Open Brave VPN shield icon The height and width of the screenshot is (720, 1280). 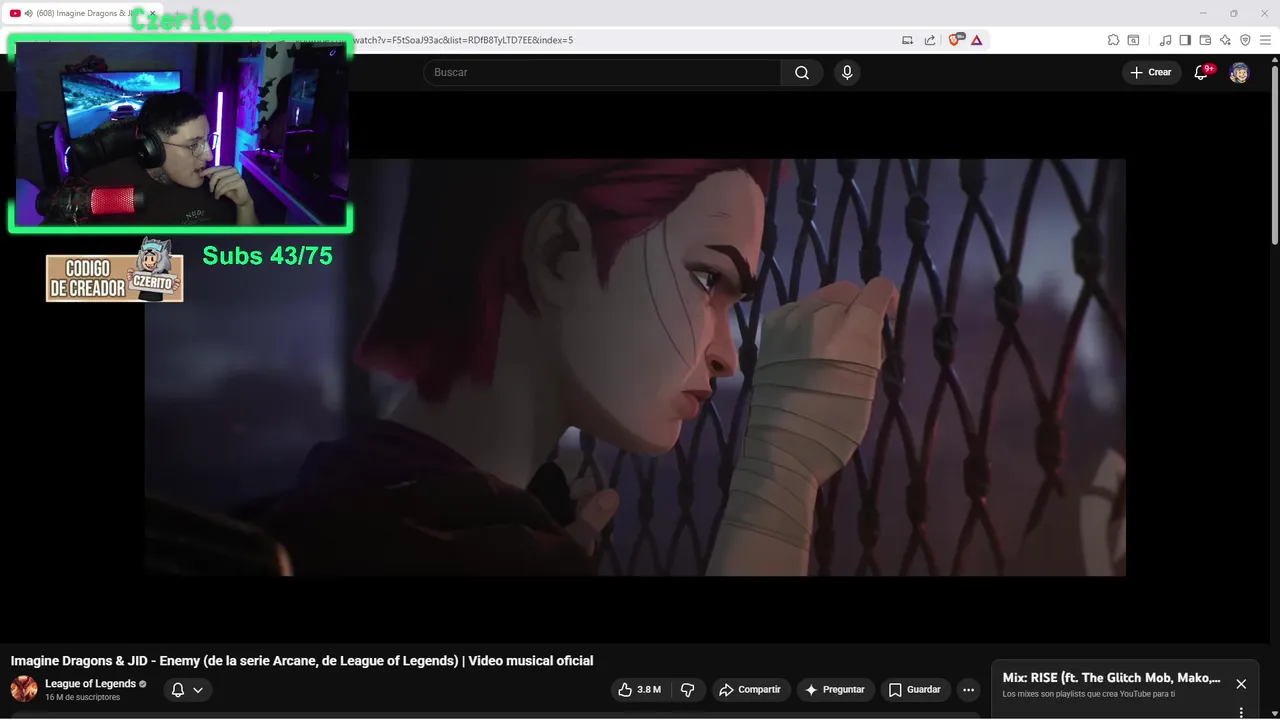[x=1245, y=40]
